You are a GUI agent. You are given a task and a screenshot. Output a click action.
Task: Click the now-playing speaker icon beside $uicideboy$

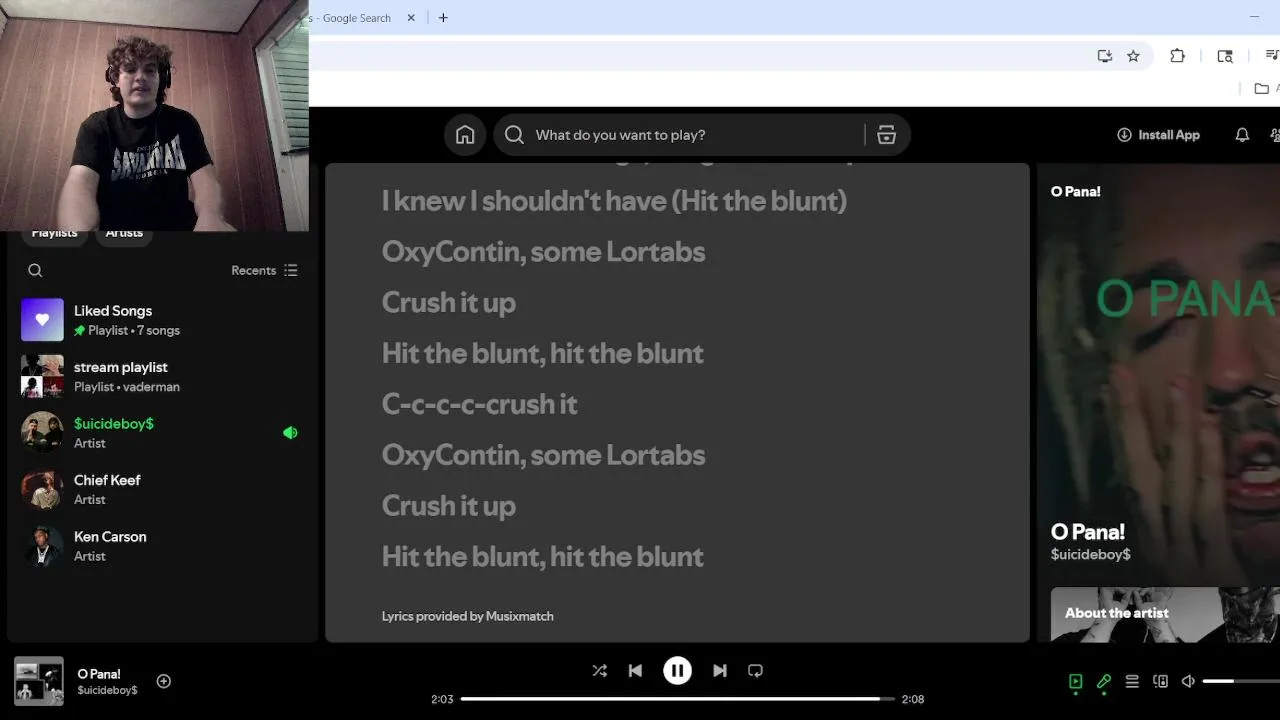(290, 433)
